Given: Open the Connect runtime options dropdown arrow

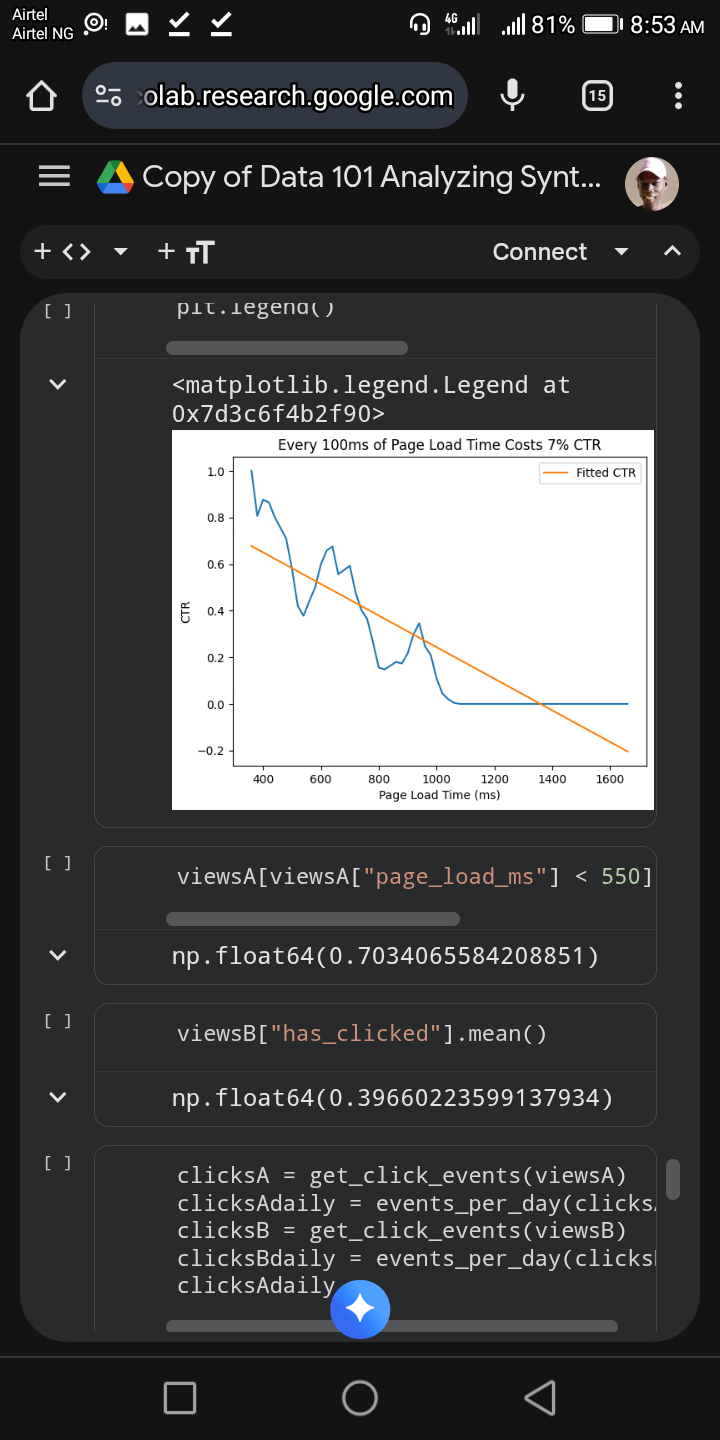Looking at the screenshot, I should coord(621,252).
